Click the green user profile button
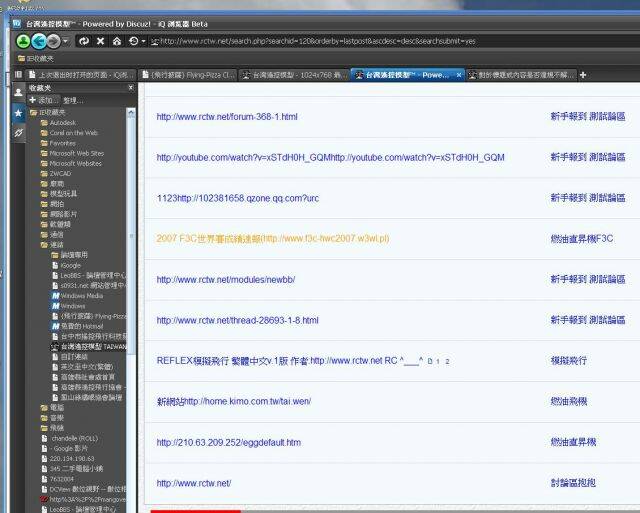Screen dimensions: 640x513 [x=23, y=41]
